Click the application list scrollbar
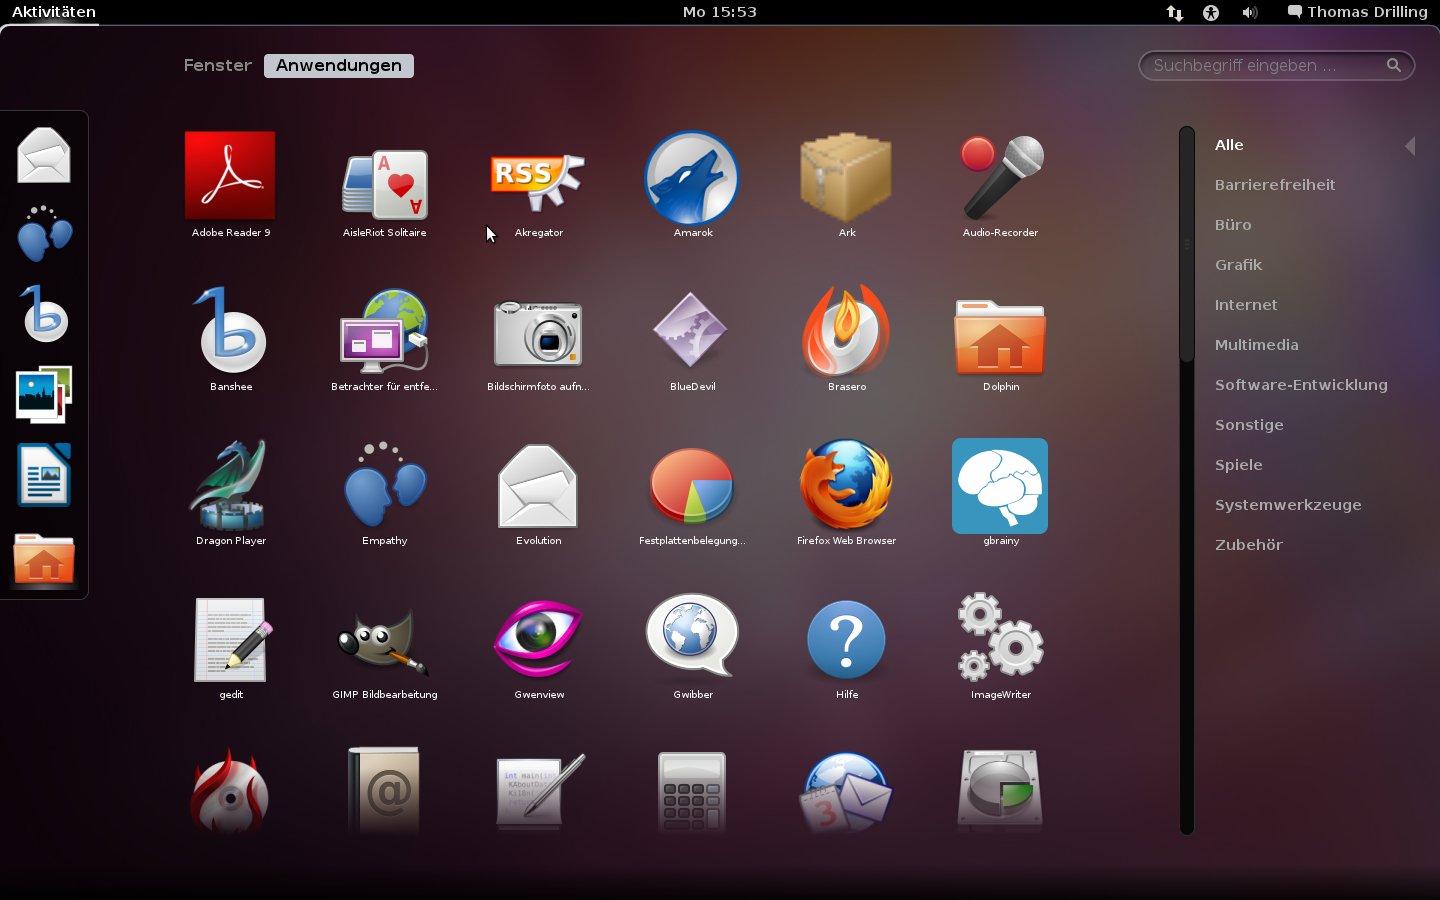 coord(1187,245)
